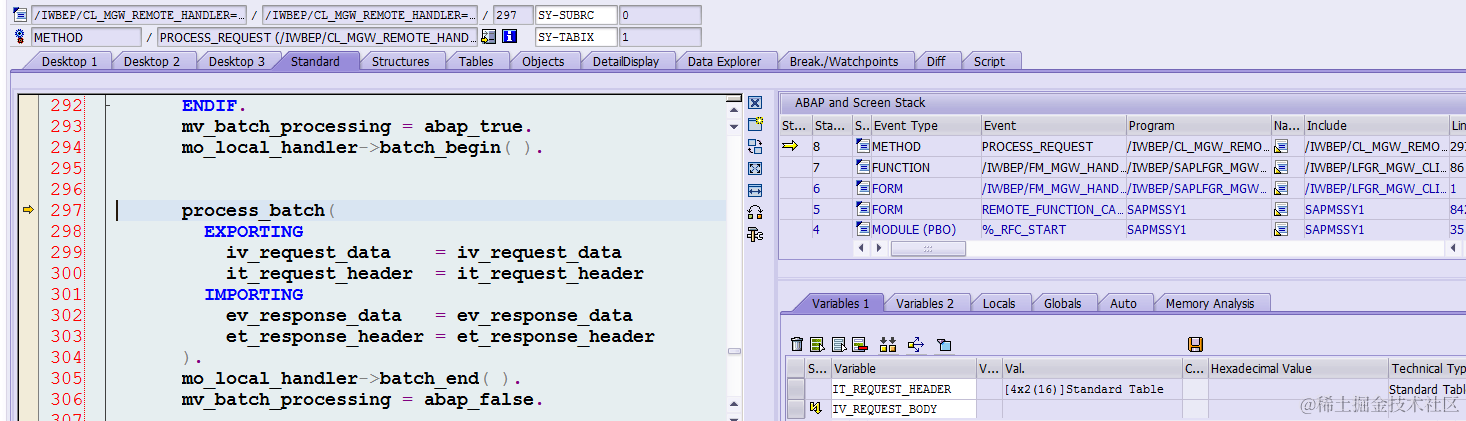This screenshot has height=421, width=1466.
Task: Click the fourth icon in Variables toolbar
Action: pyautogui.click(x=859, y=344)
